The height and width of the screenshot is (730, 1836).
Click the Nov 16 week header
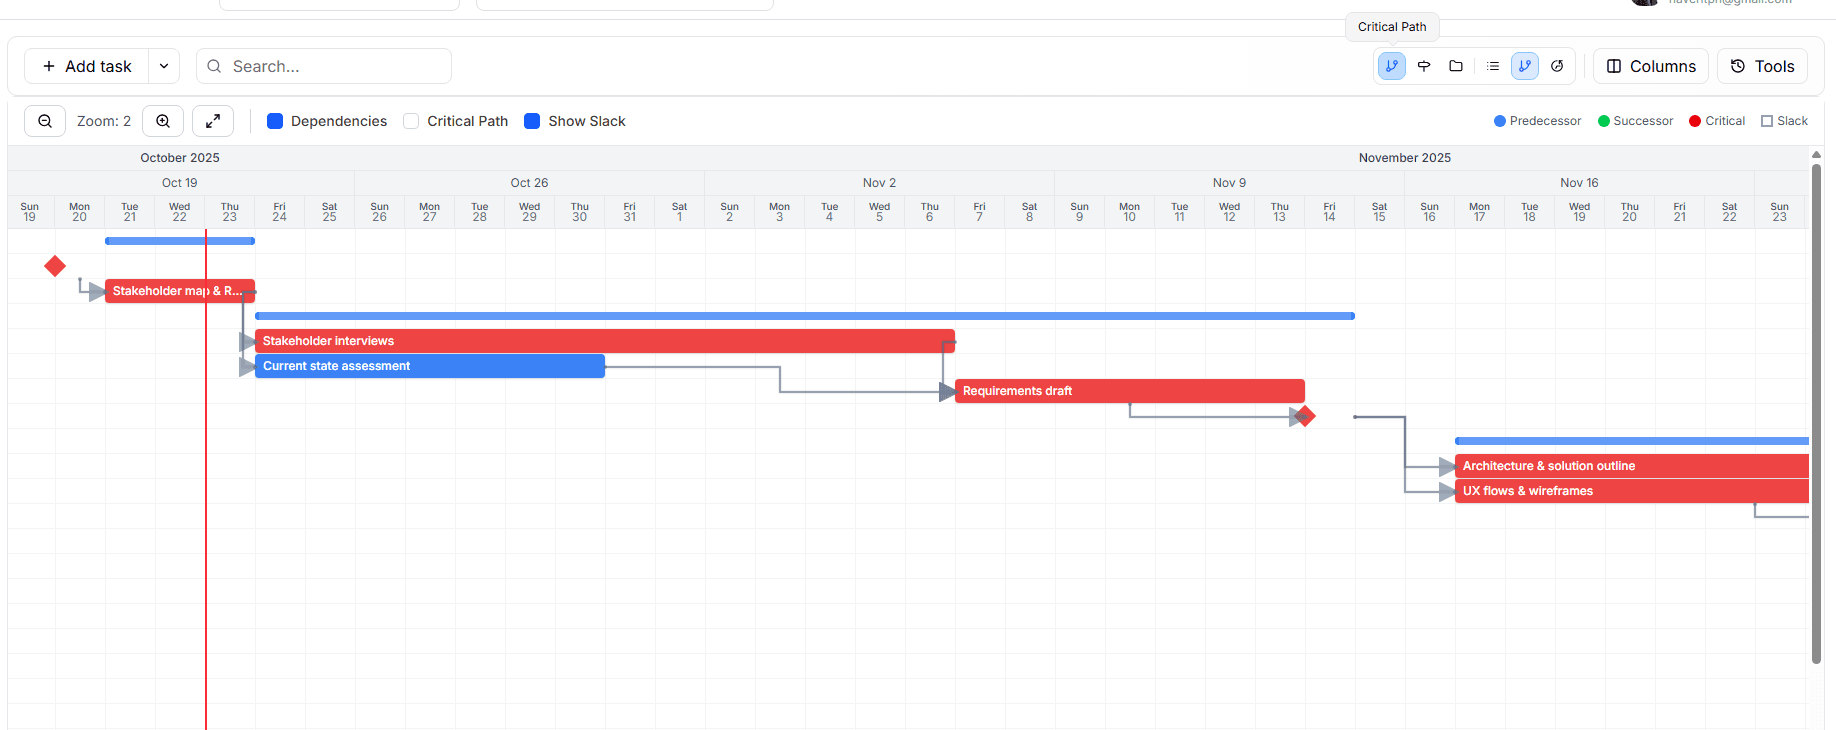pos(1579,183)
